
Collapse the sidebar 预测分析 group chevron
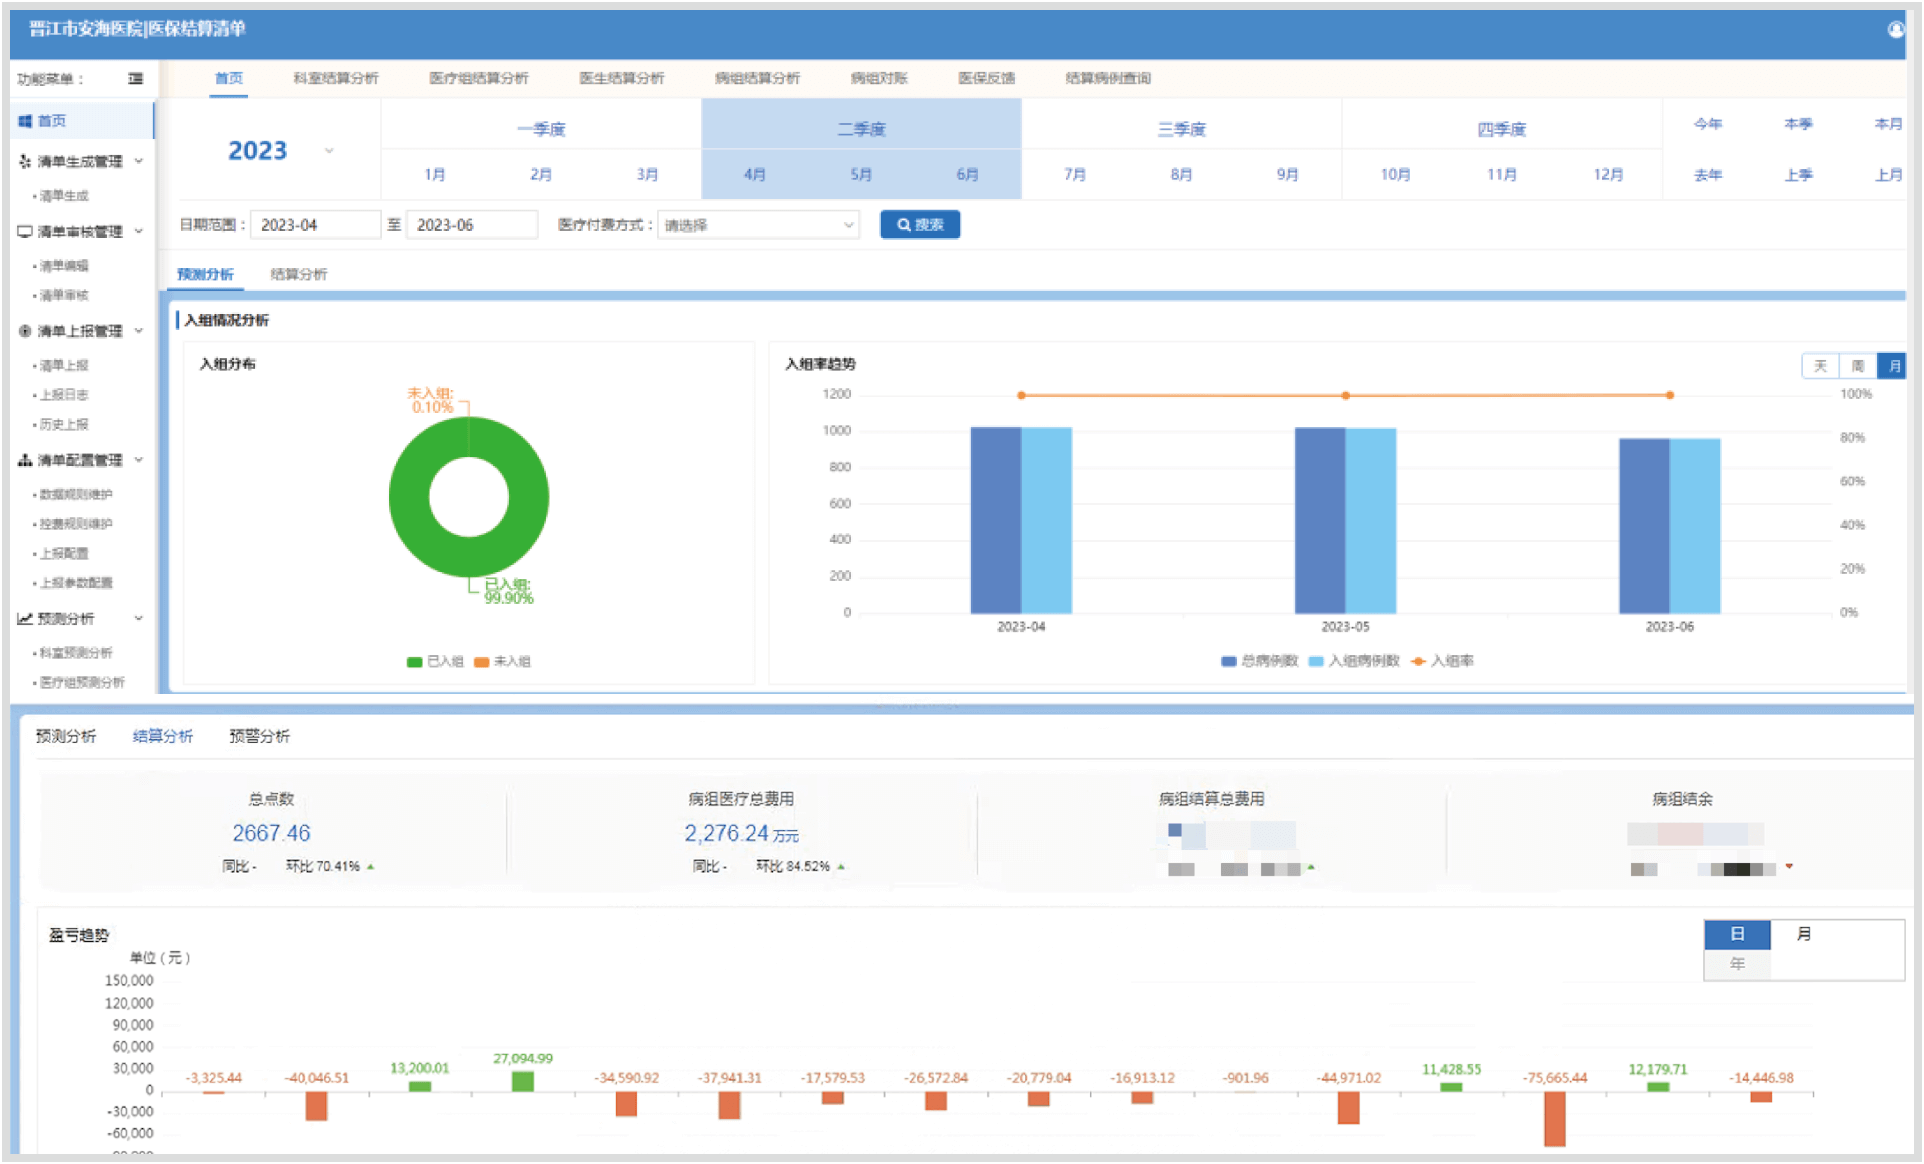click(x=139, y=619)
